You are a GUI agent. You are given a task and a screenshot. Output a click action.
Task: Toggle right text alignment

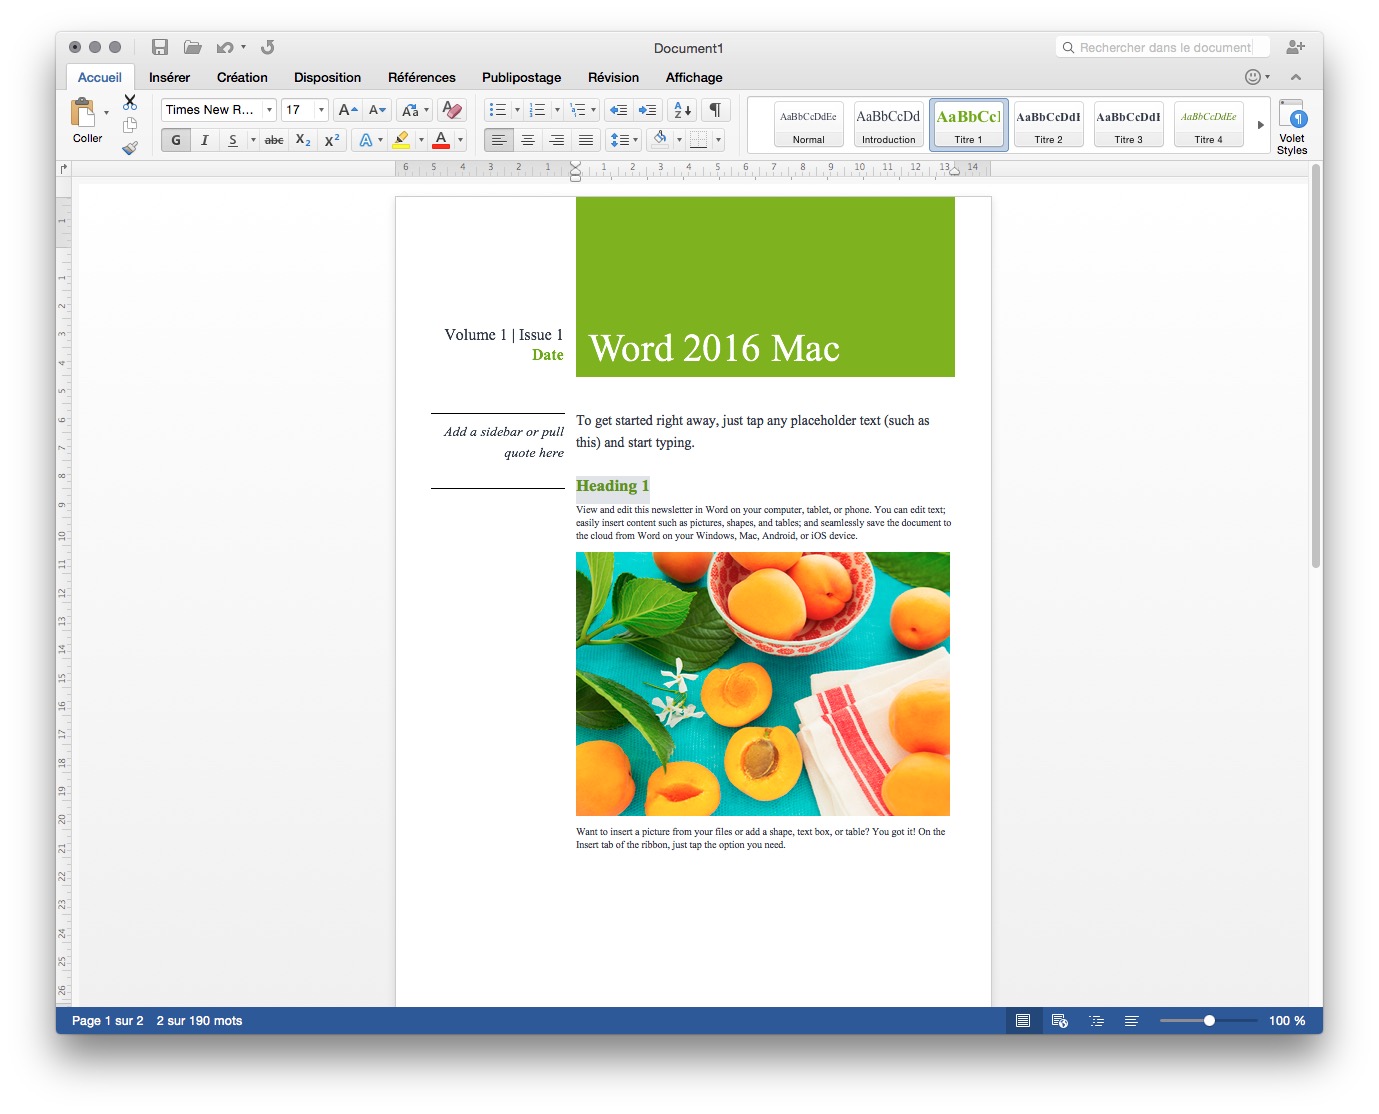tap(557, 140)
